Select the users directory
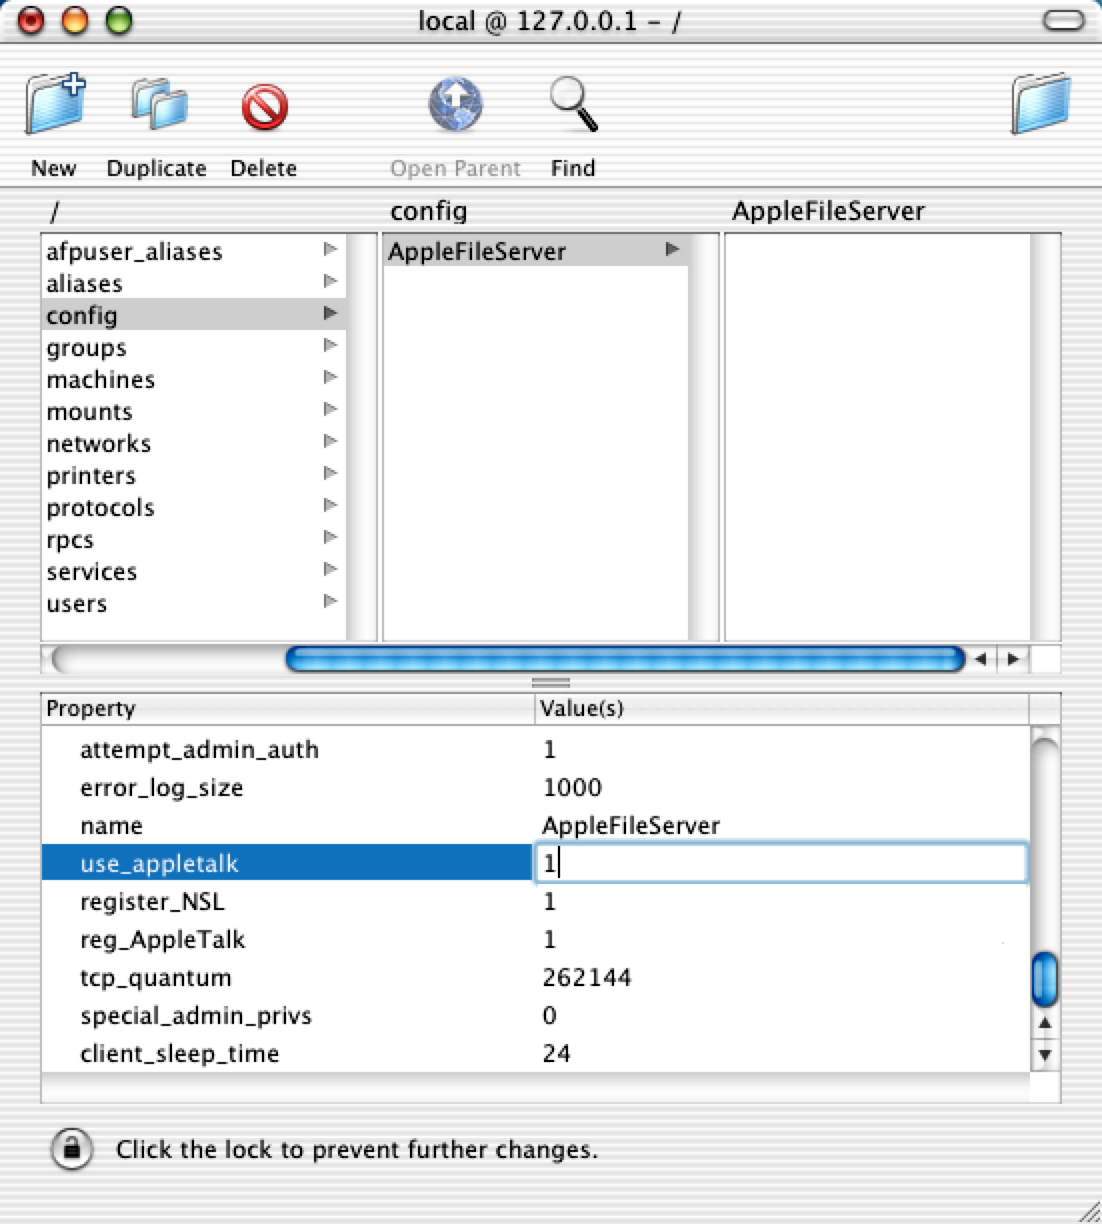 (x=193, y=603)
